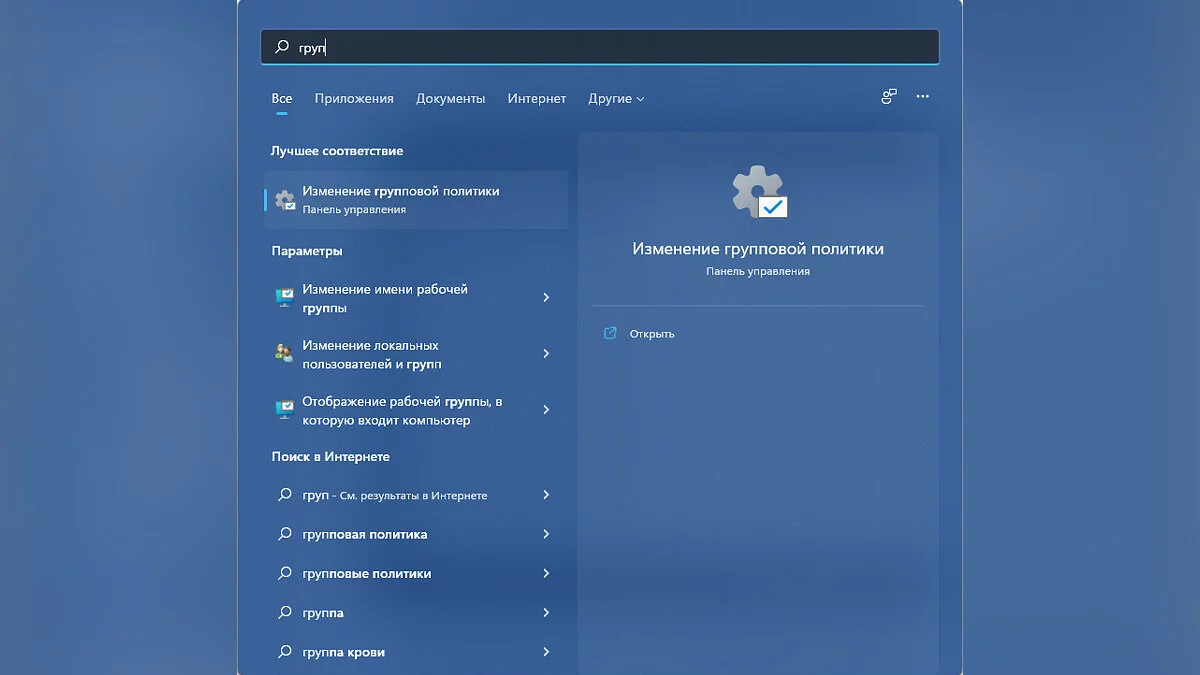Expand arrow for "Изменение имени рабочей группы"
1200x675 pixels.
546,297
